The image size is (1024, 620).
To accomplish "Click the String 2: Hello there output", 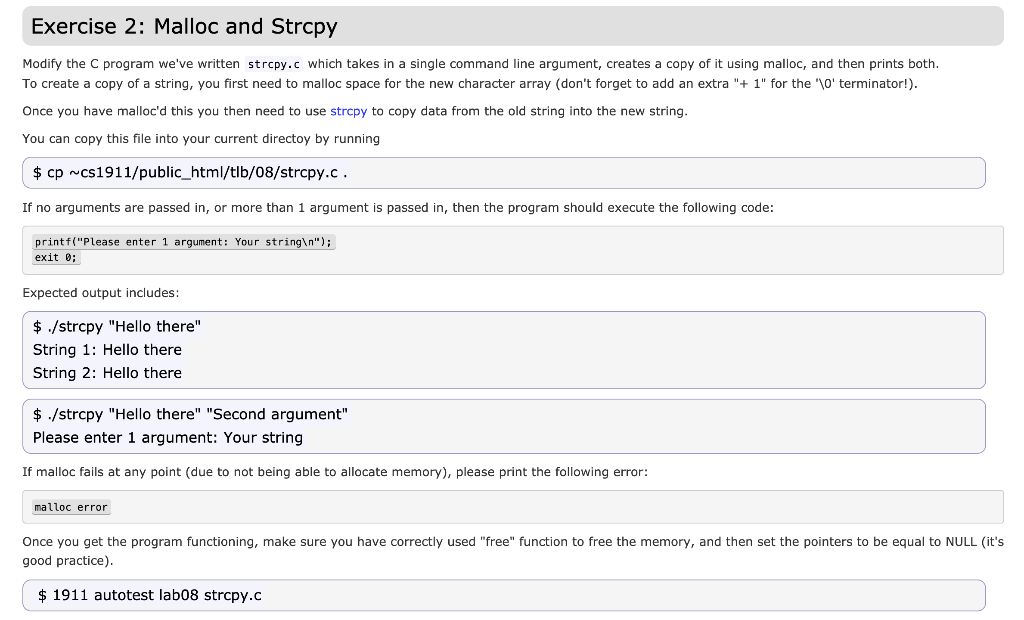I will [x=107, y=373].
